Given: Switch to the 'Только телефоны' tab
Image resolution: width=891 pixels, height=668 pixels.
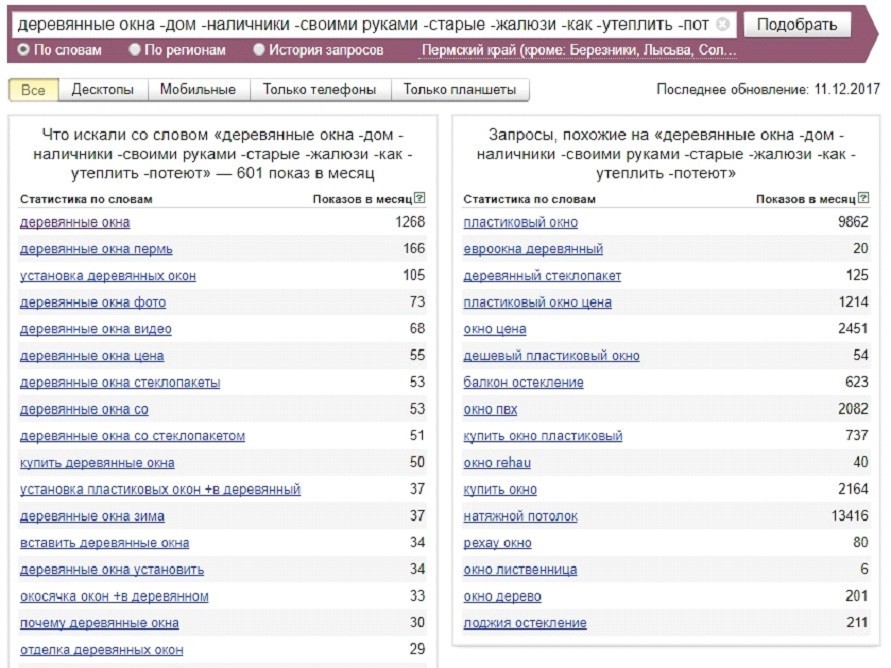Looking at the screenshot, I should pos(319,90).
